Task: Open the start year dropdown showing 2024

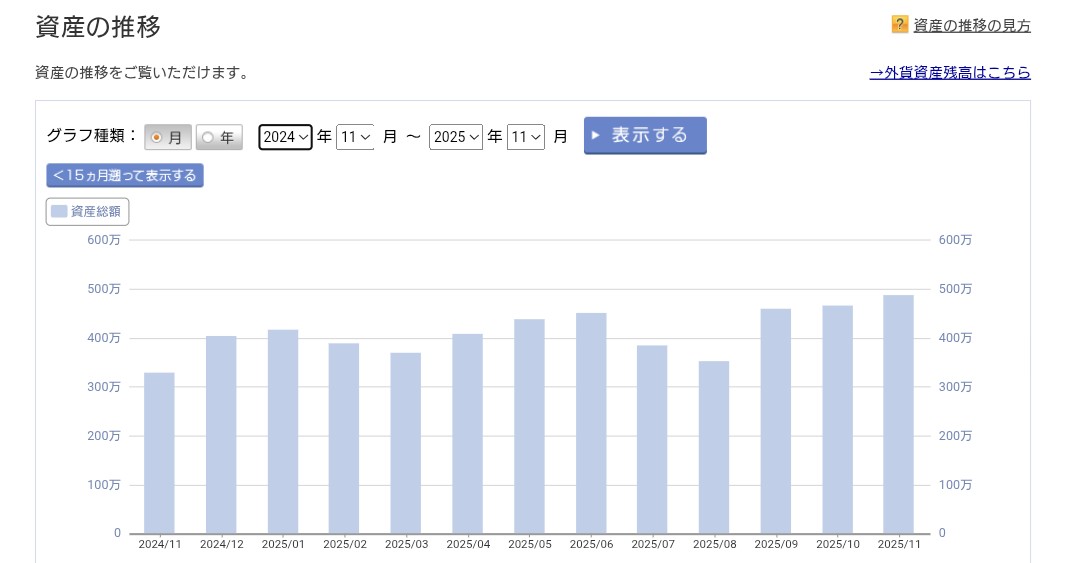Action: (x=285, y=137)
